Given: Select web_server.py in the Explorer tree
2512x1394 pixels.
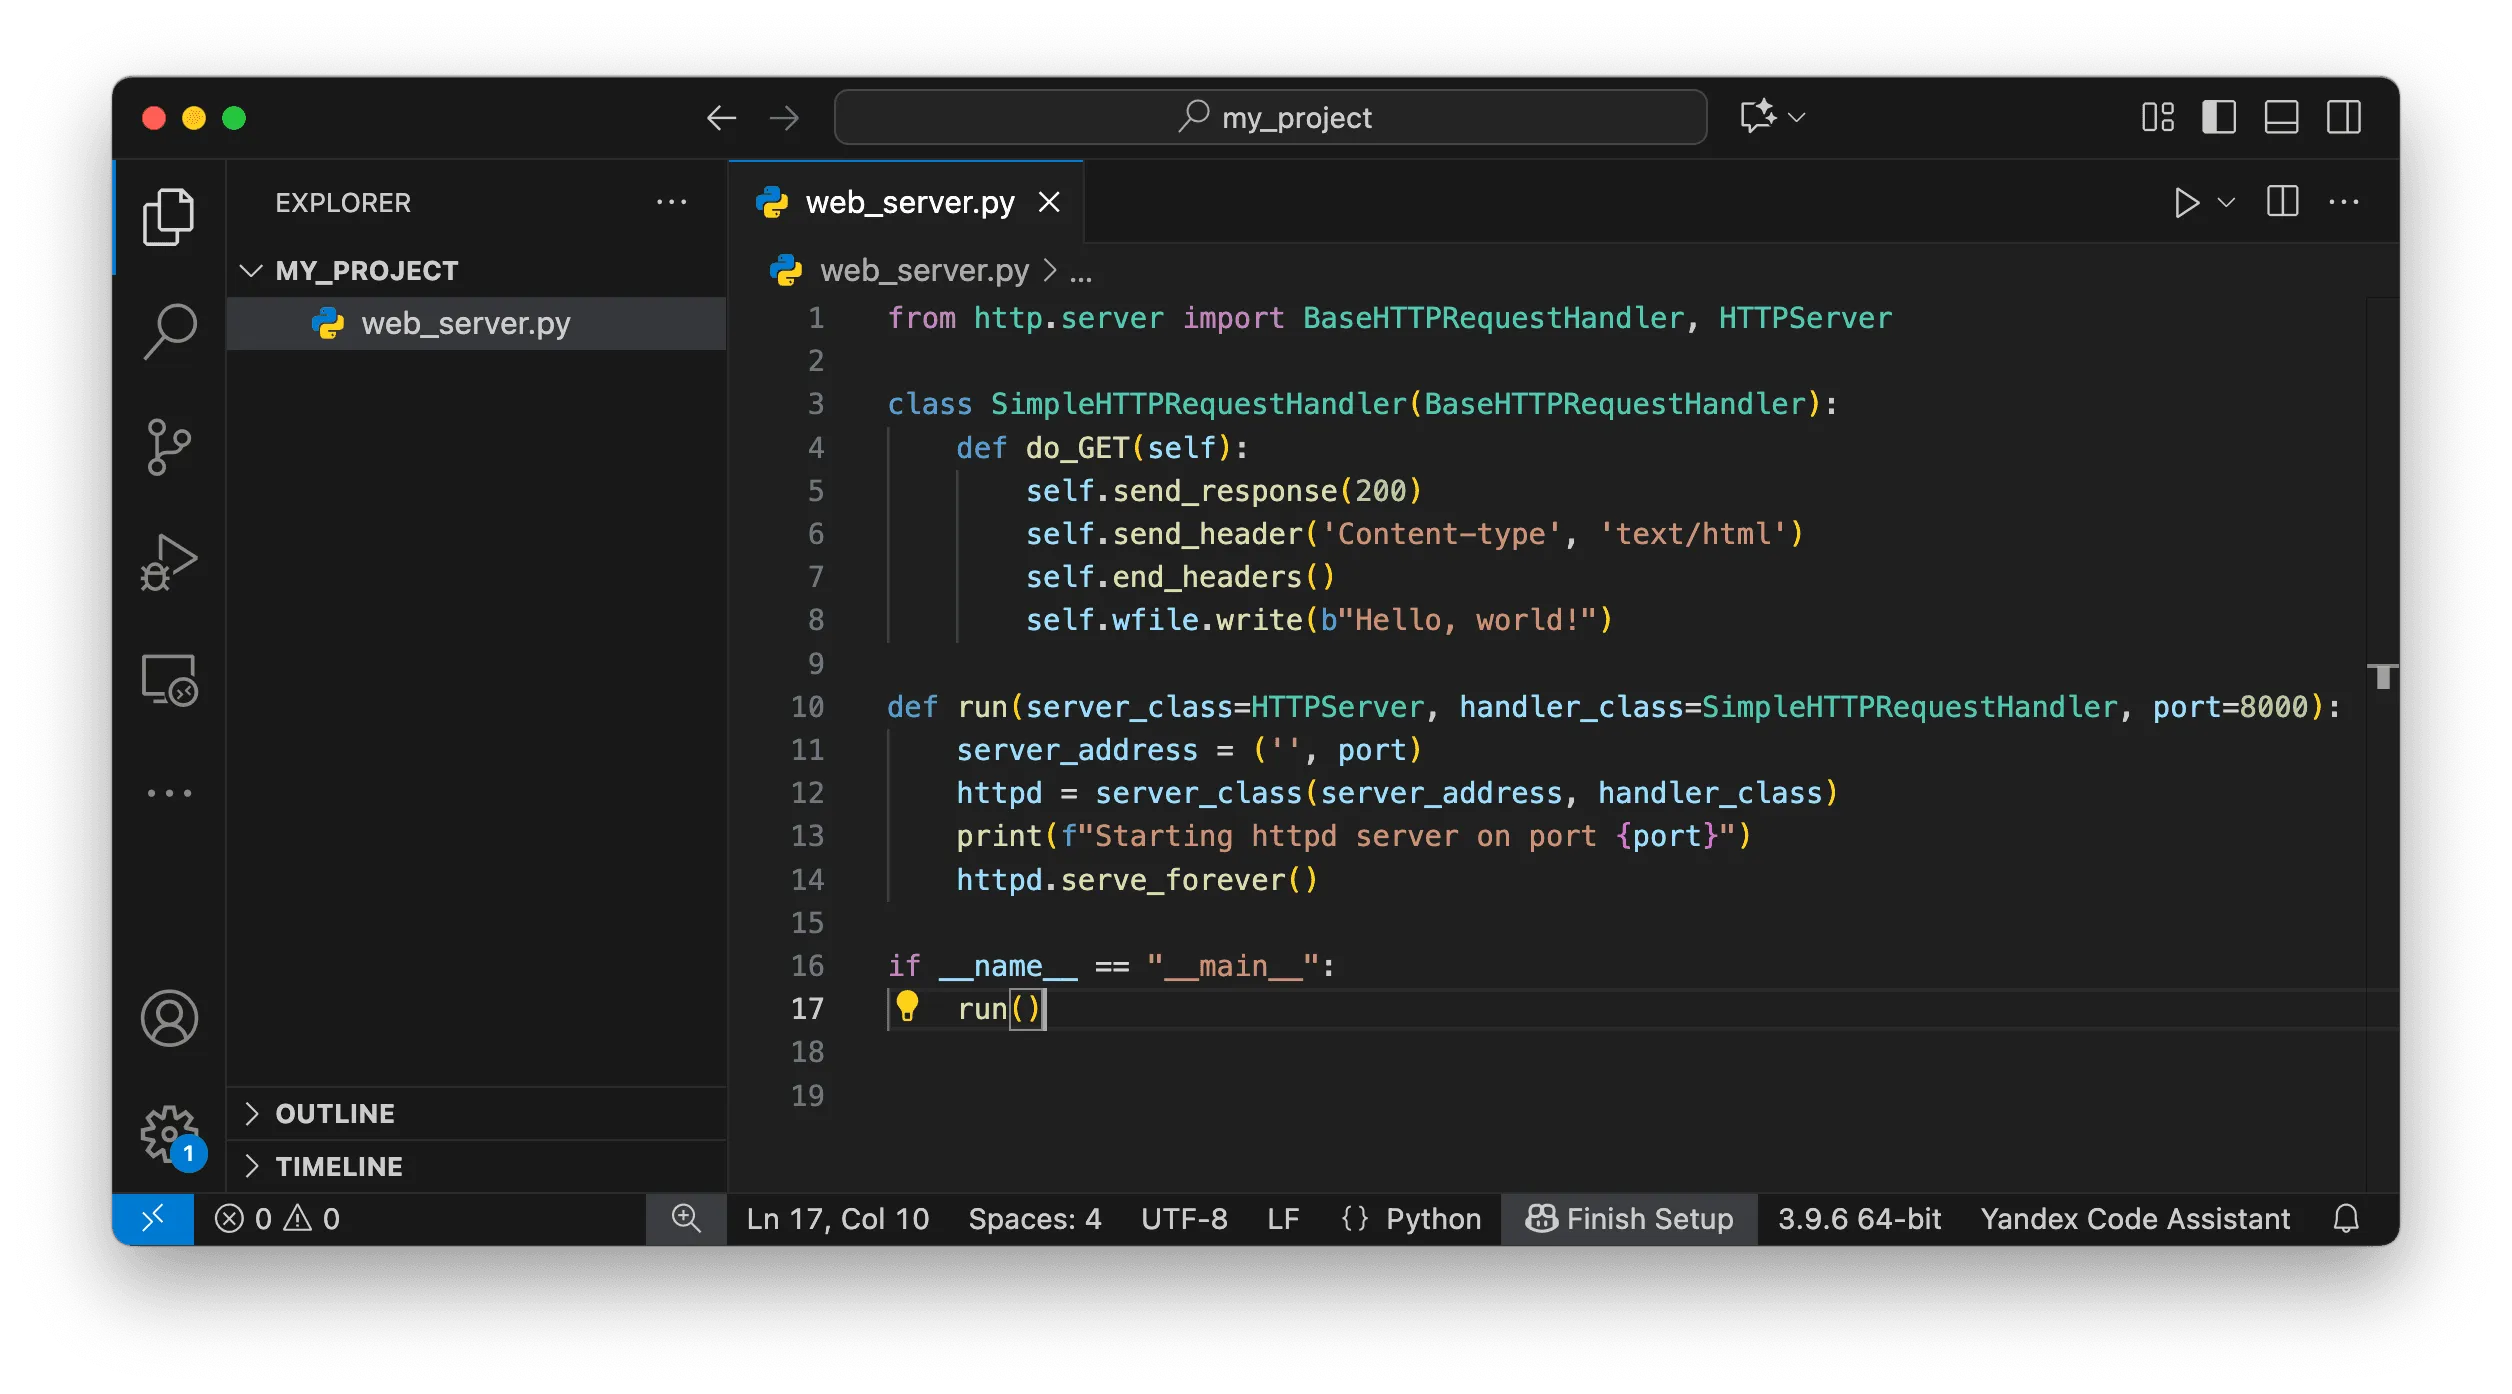Looking at the screenshot, I should point(465,324).
